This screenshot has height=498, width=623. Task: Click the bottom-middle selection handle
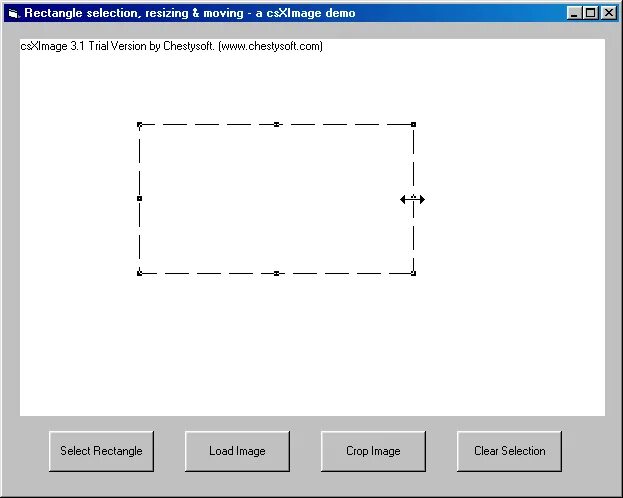click(277, 273)
